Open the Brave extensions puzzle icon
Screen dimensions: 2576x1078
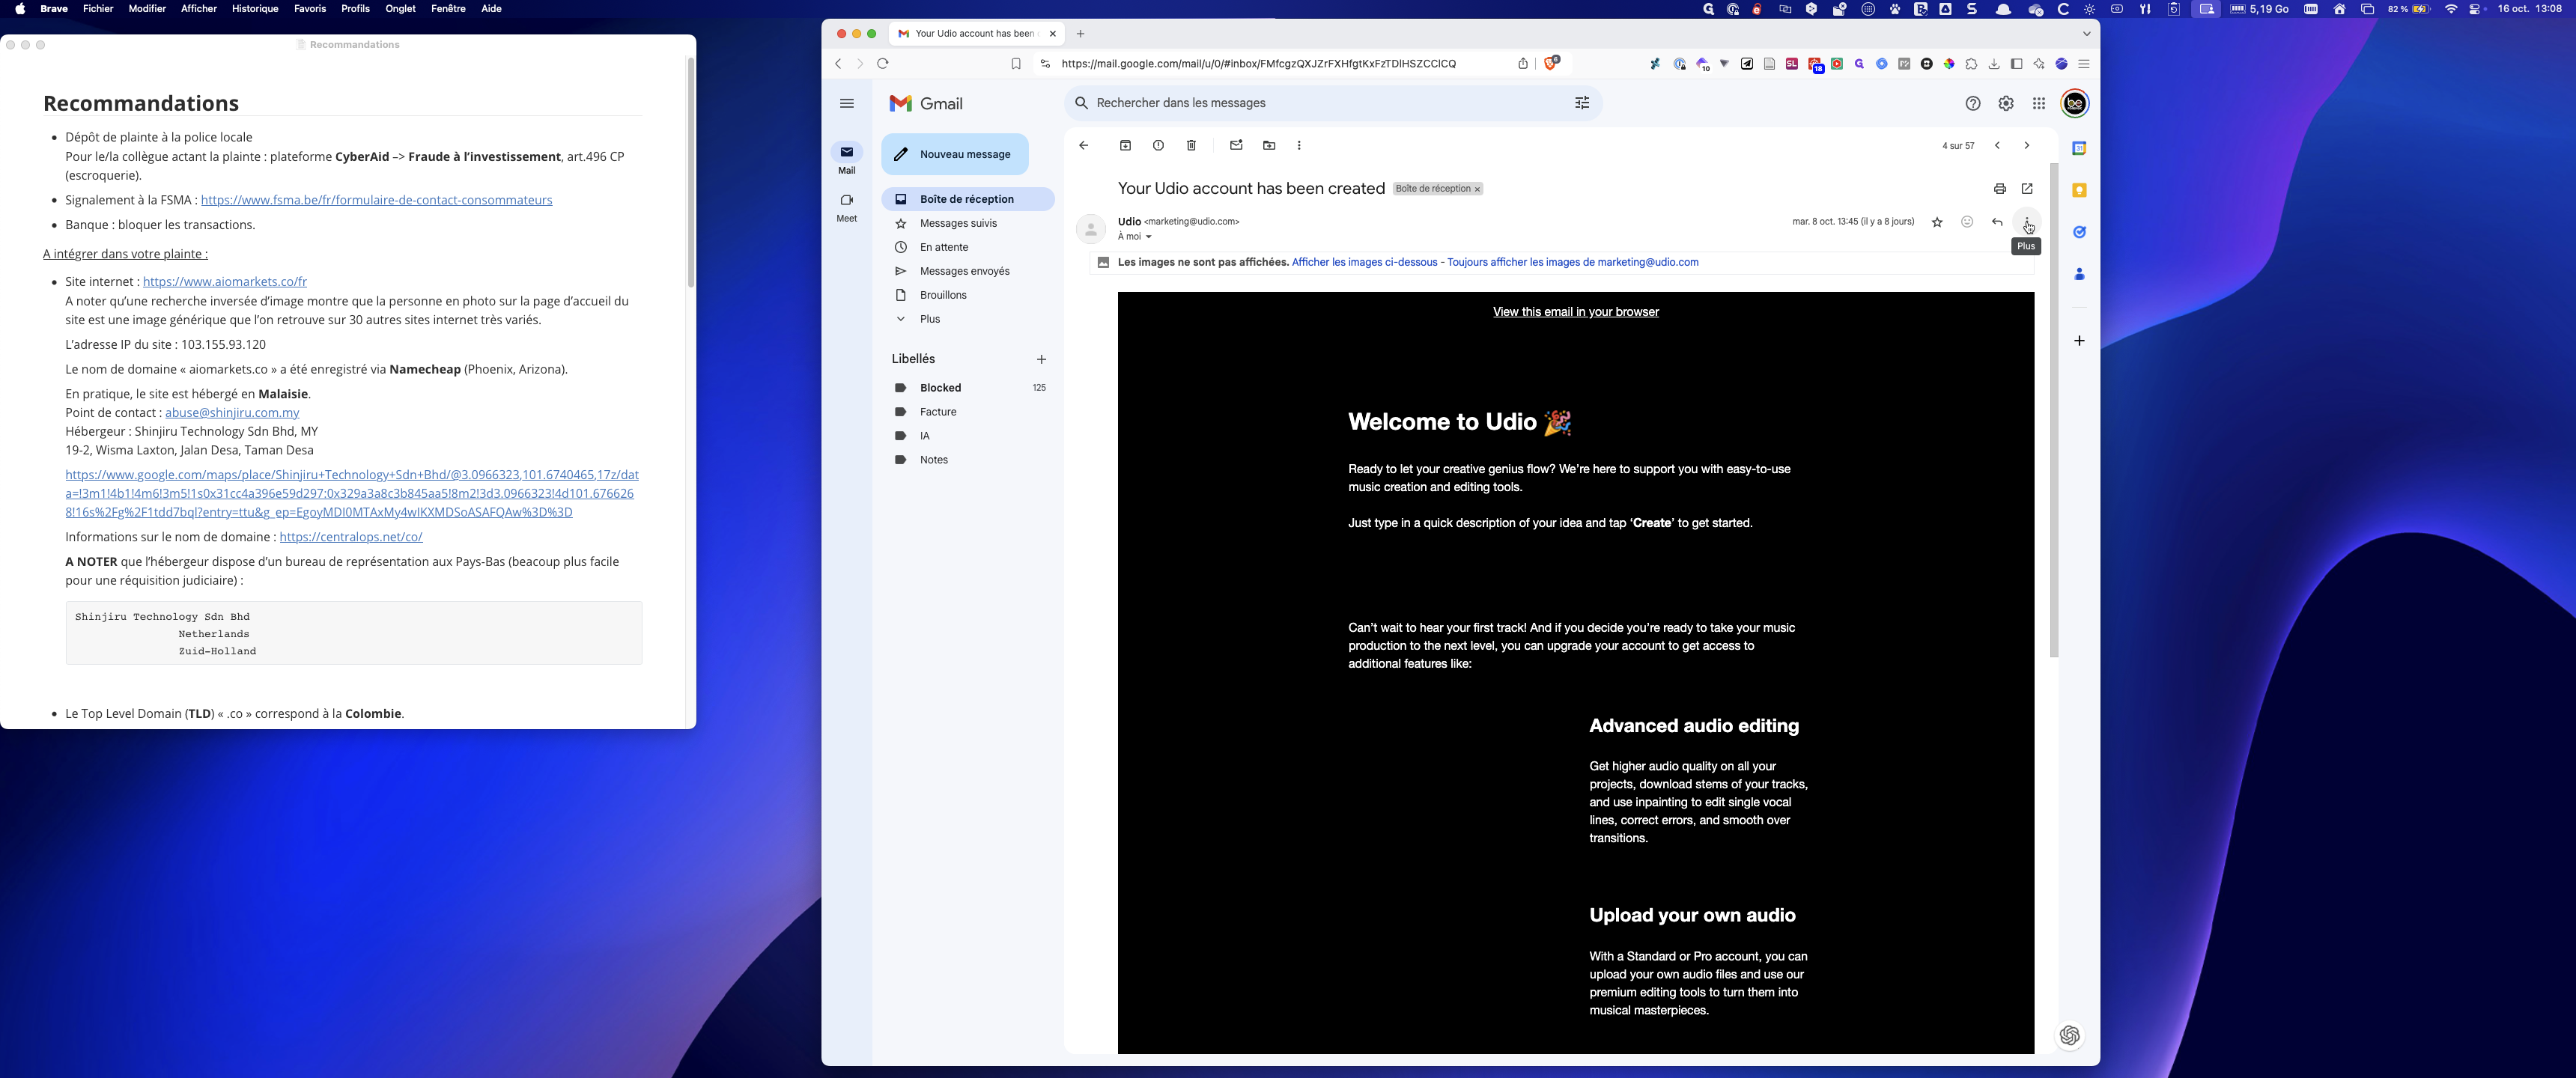tap(1971, 64)
